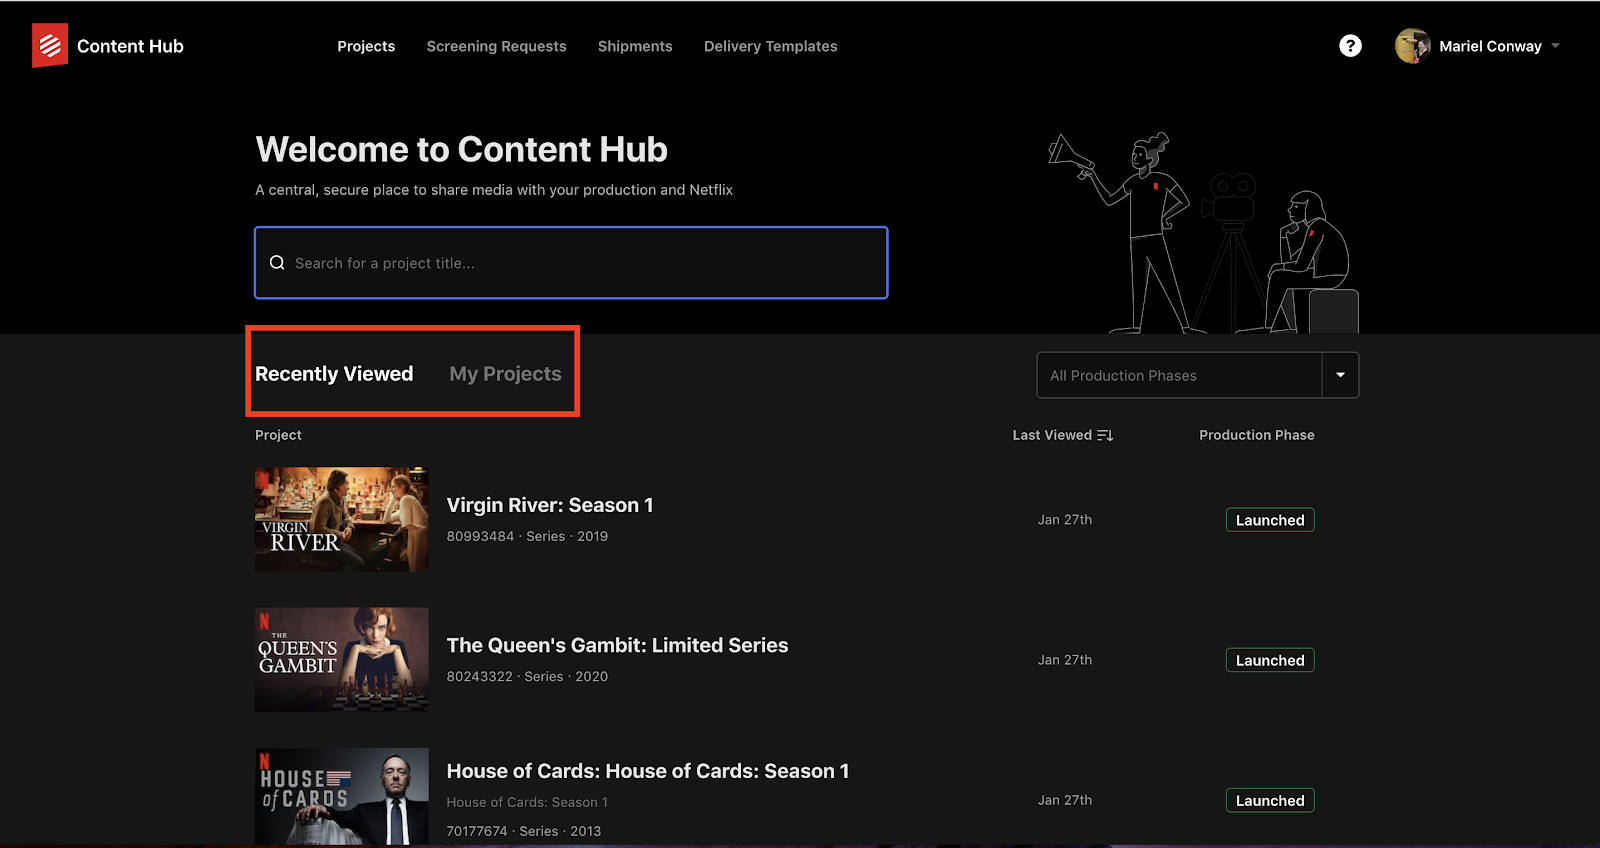
Task: Go to Screening Requests
Action: (x=496, y=46)
